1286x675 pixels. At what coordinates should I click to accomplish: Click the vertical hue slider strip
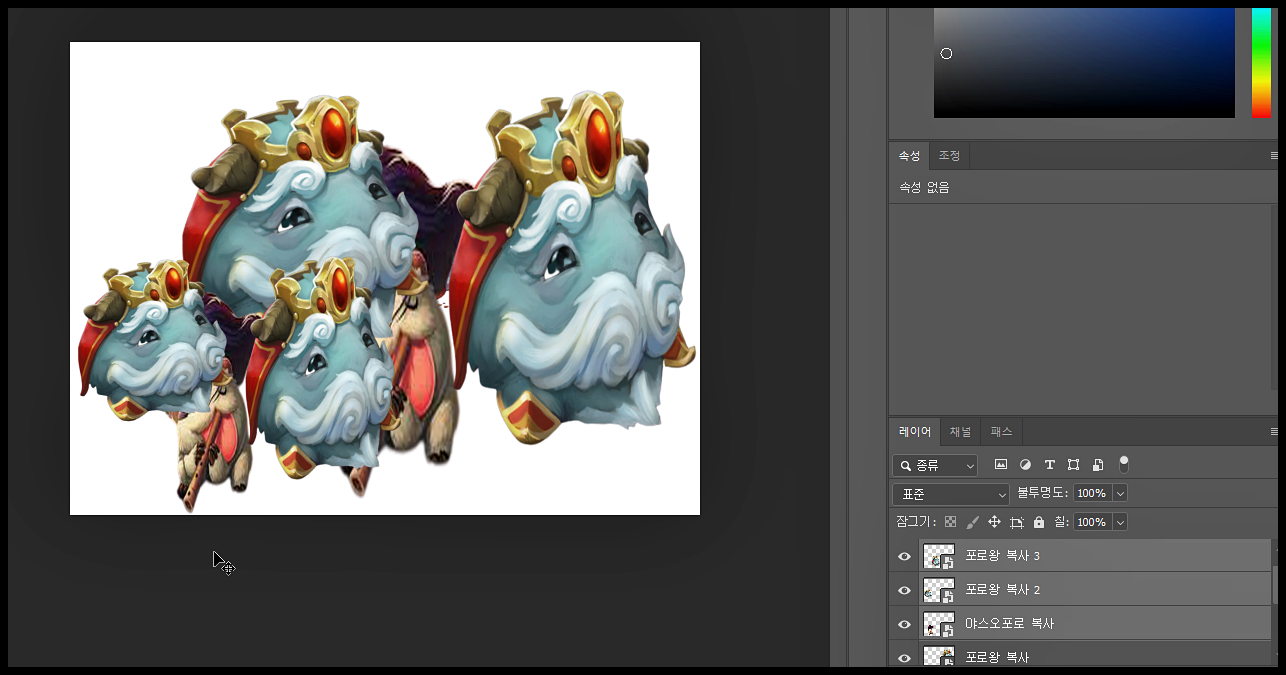click(1261, 62)
